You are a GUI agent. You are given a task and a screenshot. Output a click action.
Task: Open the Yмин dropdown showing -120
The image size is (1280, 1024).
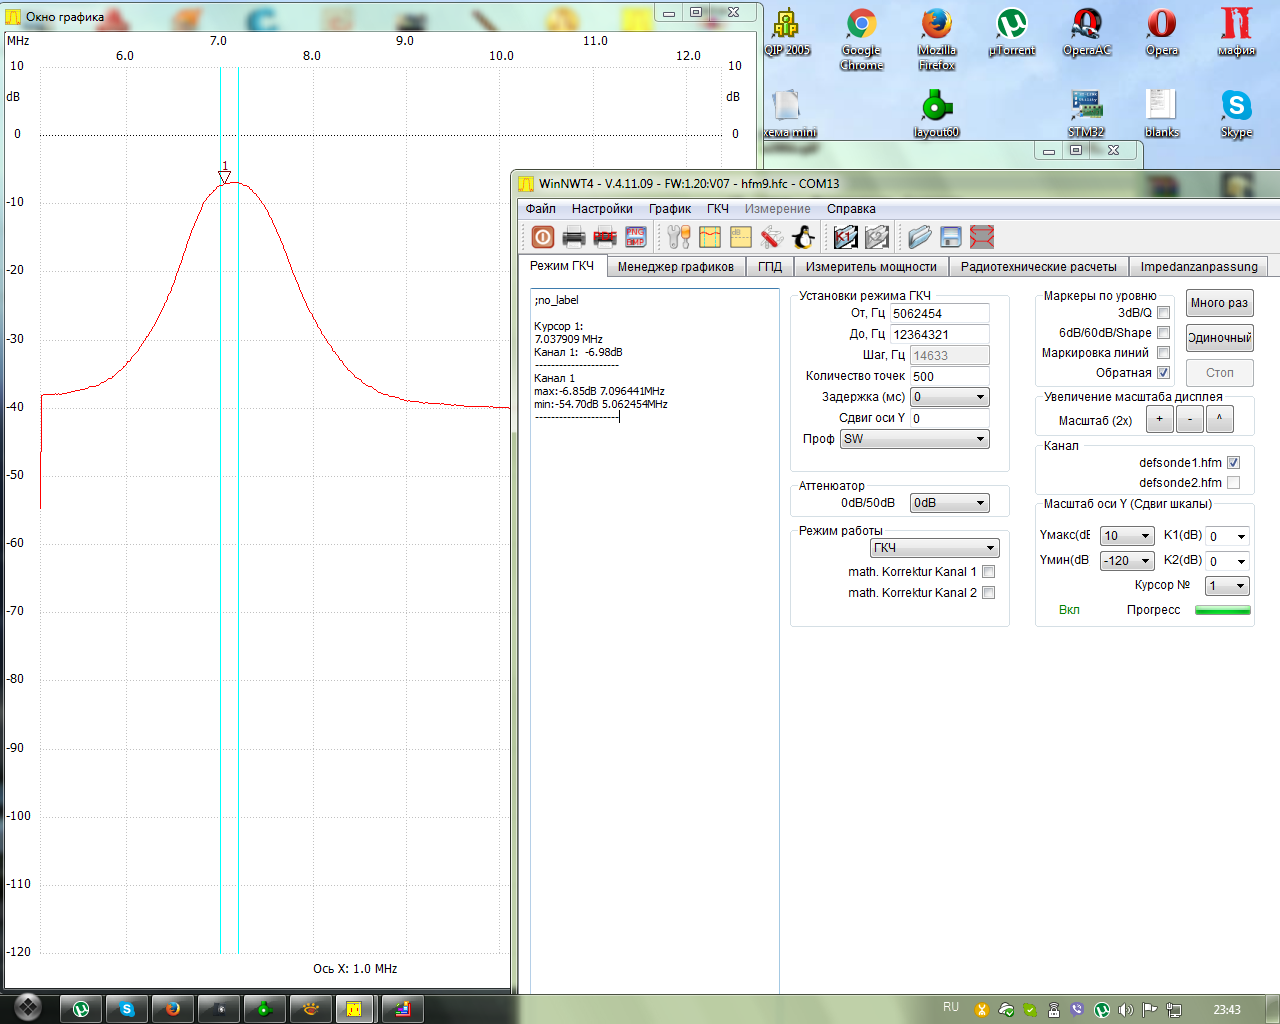click(x=1127, y=561)
